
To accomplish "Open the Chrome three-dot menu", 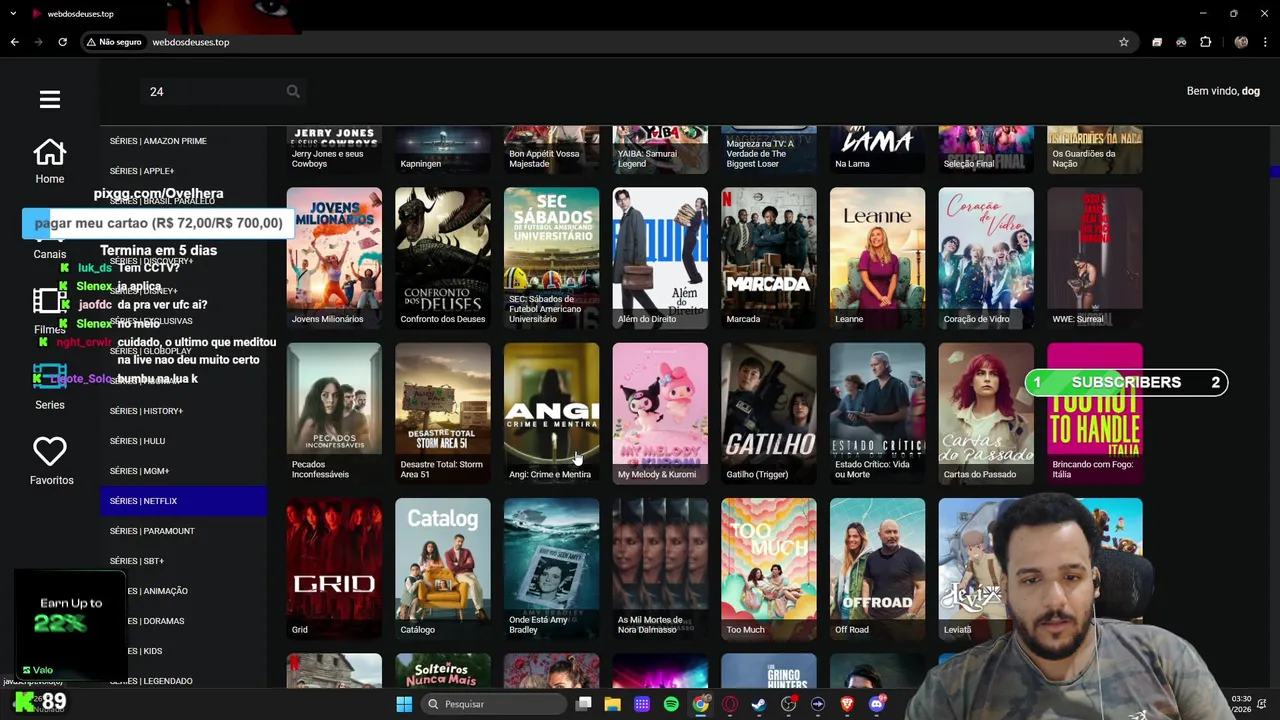I will [x=1266, y=42].
